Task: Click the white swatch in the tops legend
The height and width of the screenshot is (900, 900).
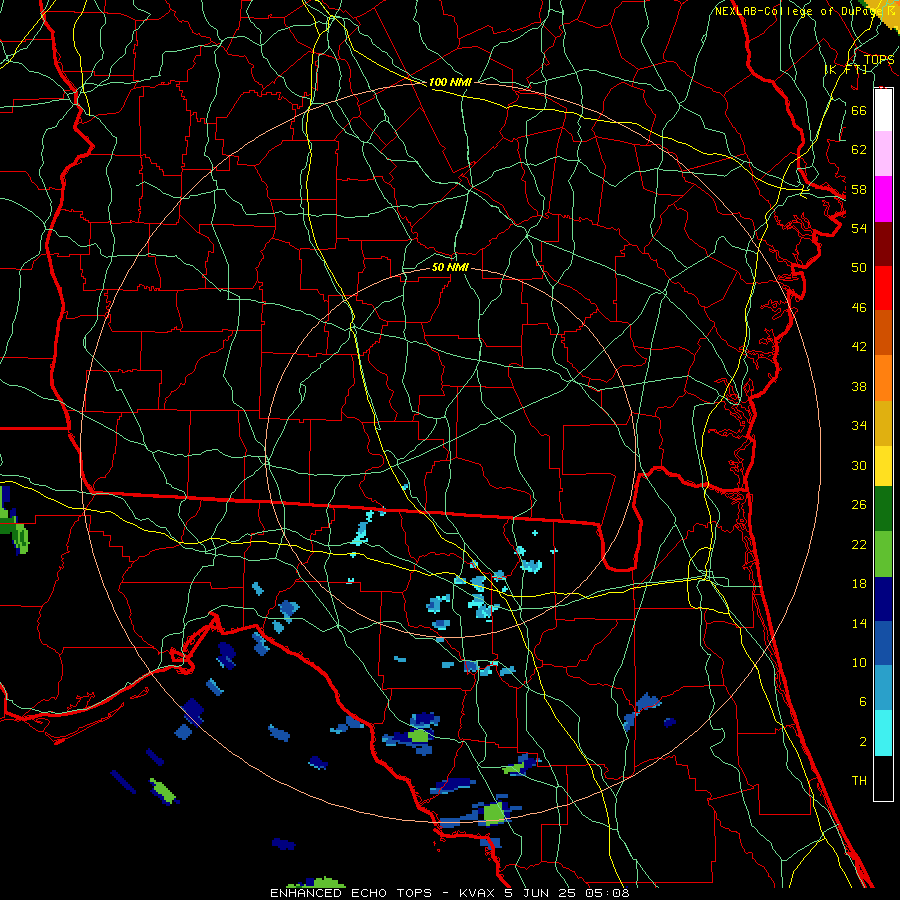Action: (x=883, y=110)
